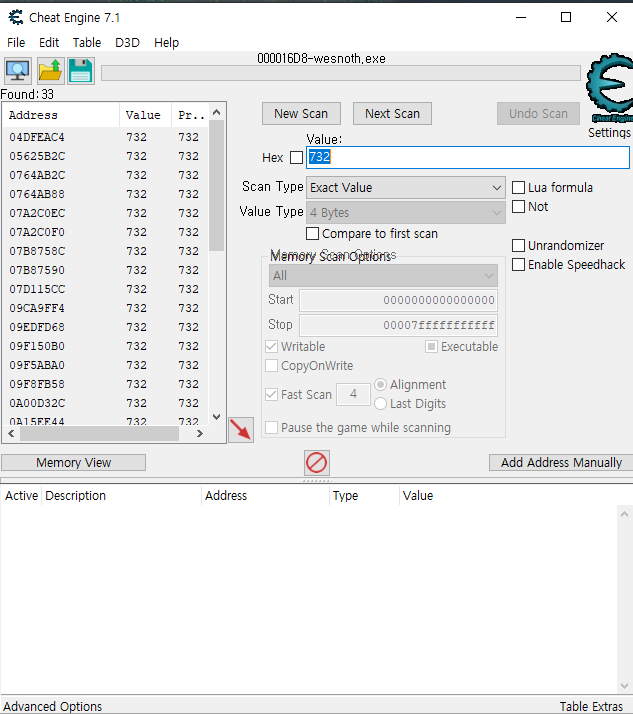Select address 09F8FB58 row
The image size is (633, 714).
click(106, 384)
